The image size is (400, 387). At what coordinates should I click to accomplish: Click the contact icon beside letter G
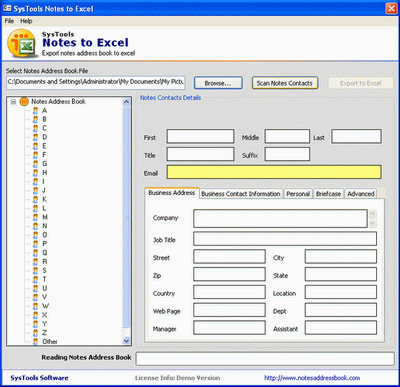coord(36,164)
